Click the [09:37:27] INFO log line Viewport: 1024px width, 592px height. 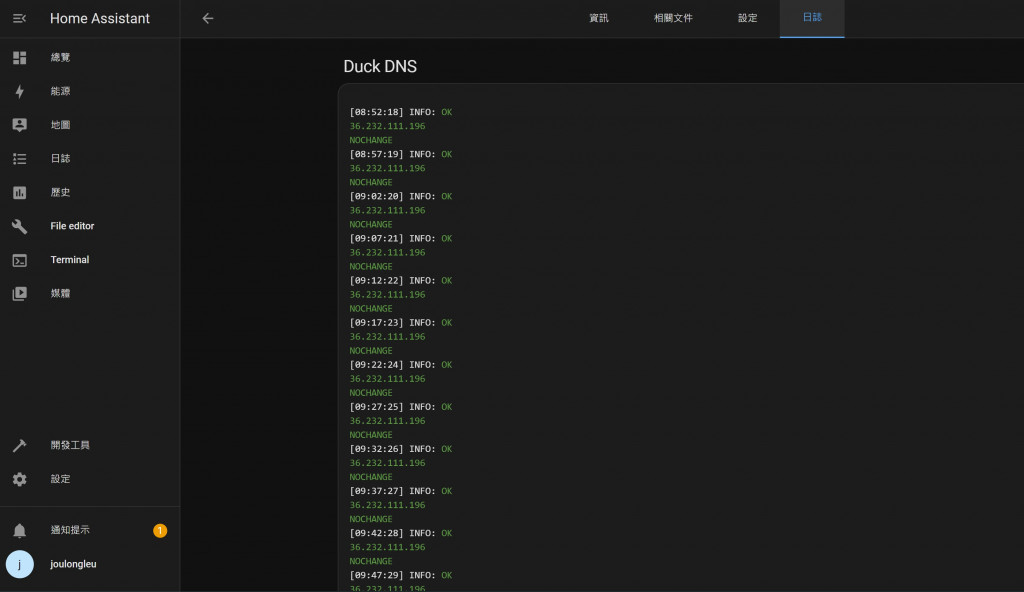click(400, 491)
